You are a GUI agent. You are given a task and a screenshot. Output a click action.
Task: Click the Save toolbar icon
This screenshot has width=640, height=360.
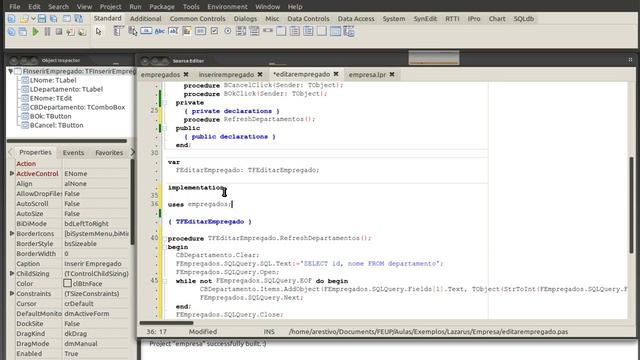coord(42,19)
